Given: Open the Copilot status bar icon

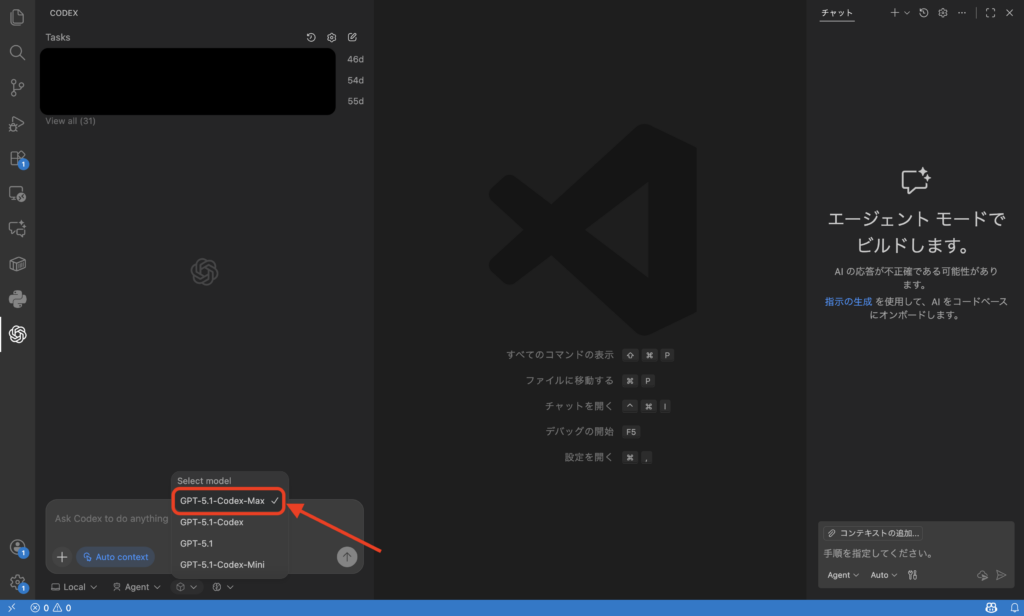Looking at the screenshot, I should [x=991, y=607].
